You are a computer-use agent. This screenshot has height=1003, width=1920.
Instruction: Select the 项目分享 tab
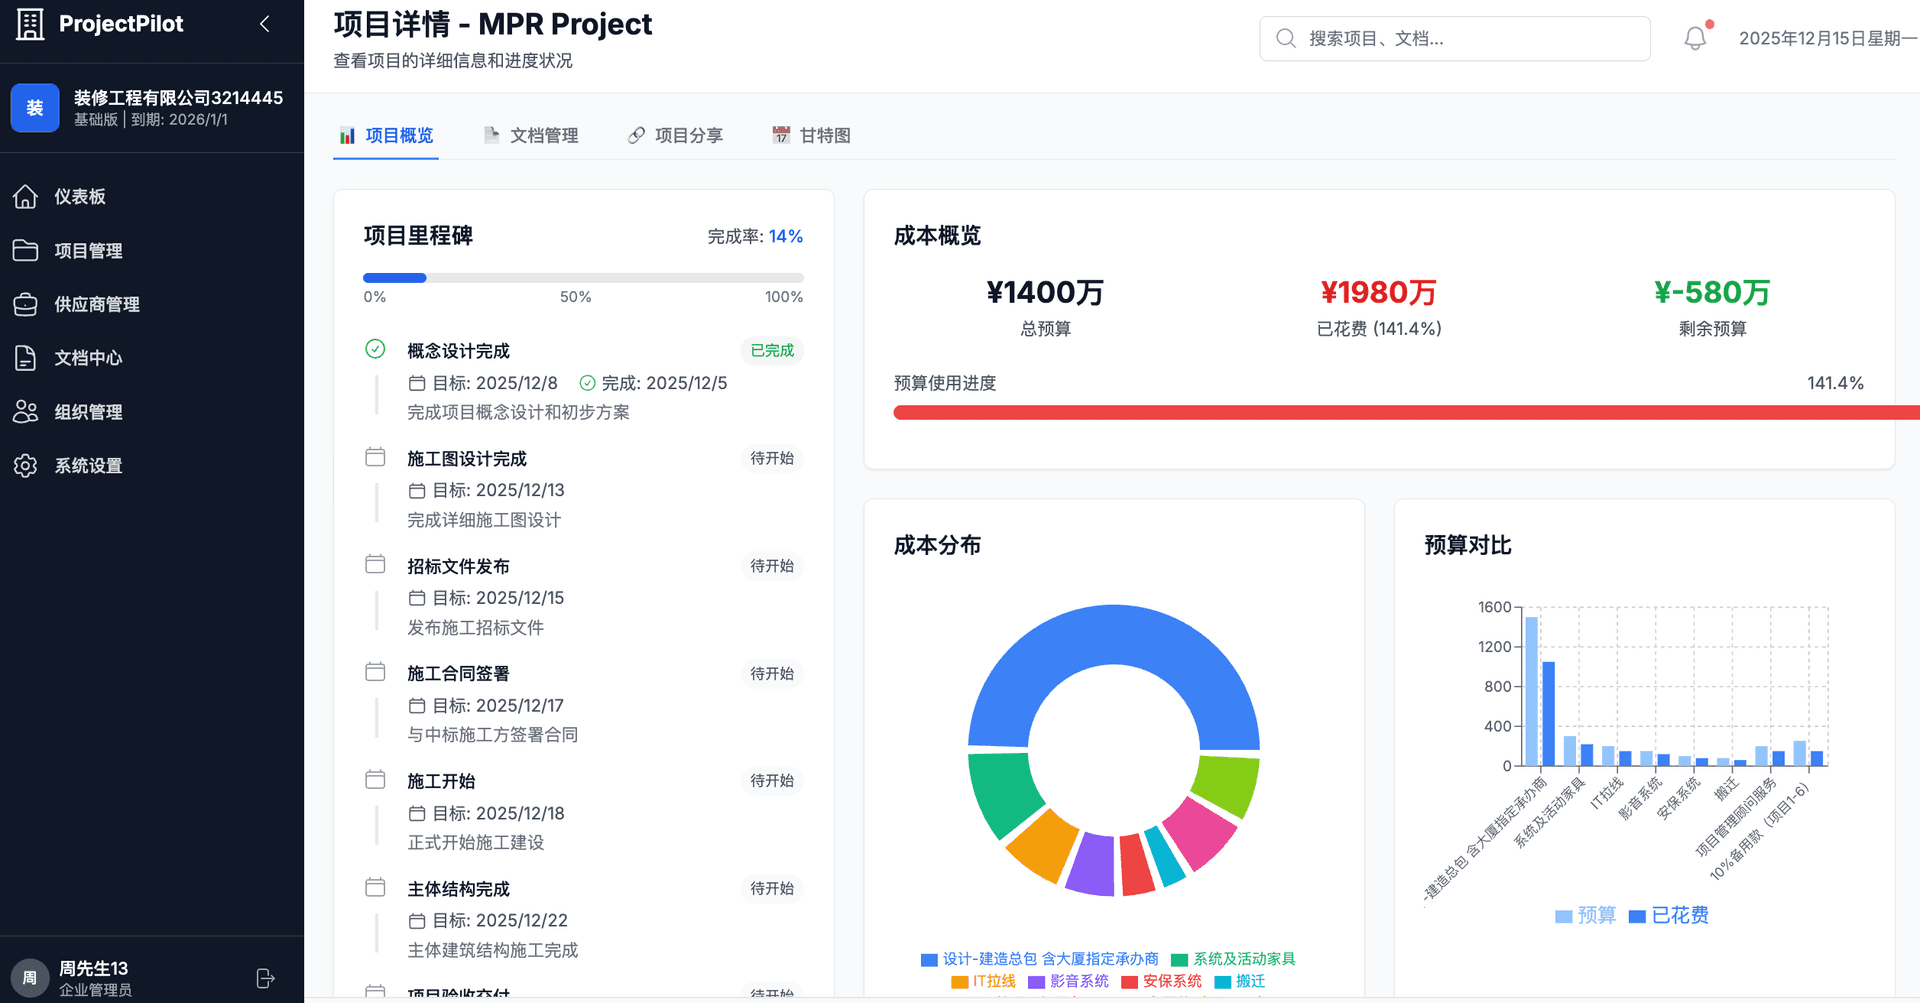click(x=689, y=135)
